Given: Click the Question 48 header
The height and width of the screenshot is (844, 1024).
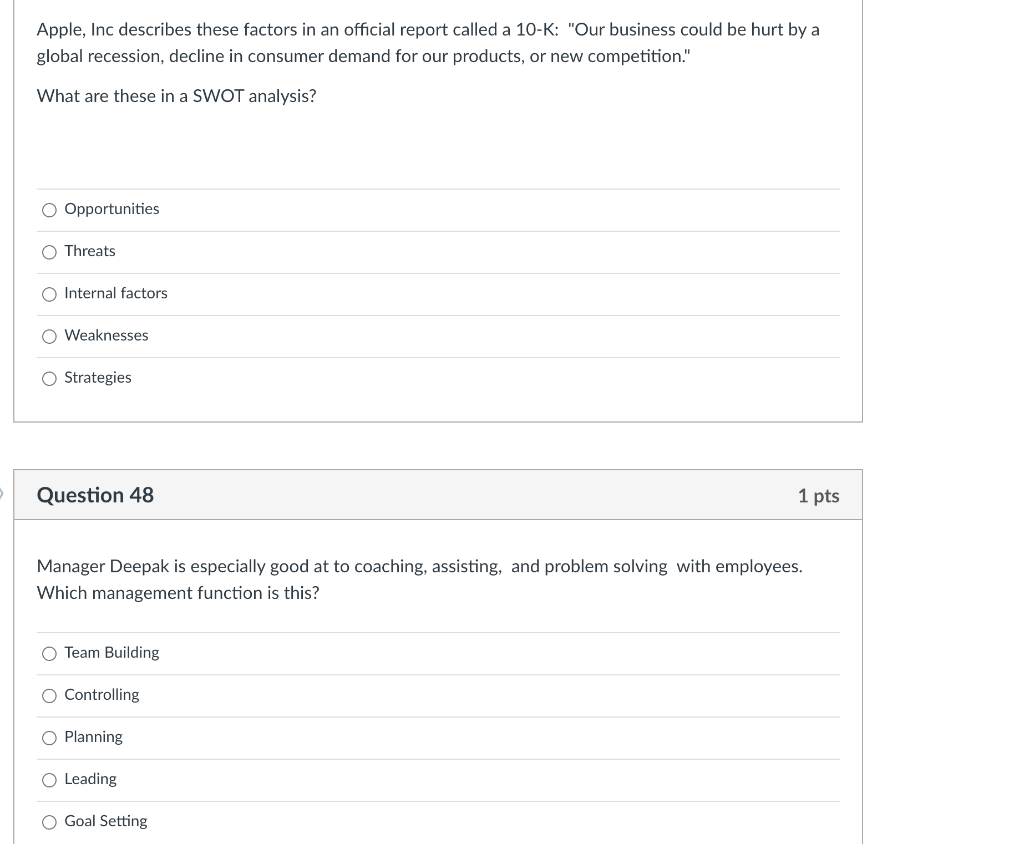Looking at the screenshot, I should click(95, 495).
